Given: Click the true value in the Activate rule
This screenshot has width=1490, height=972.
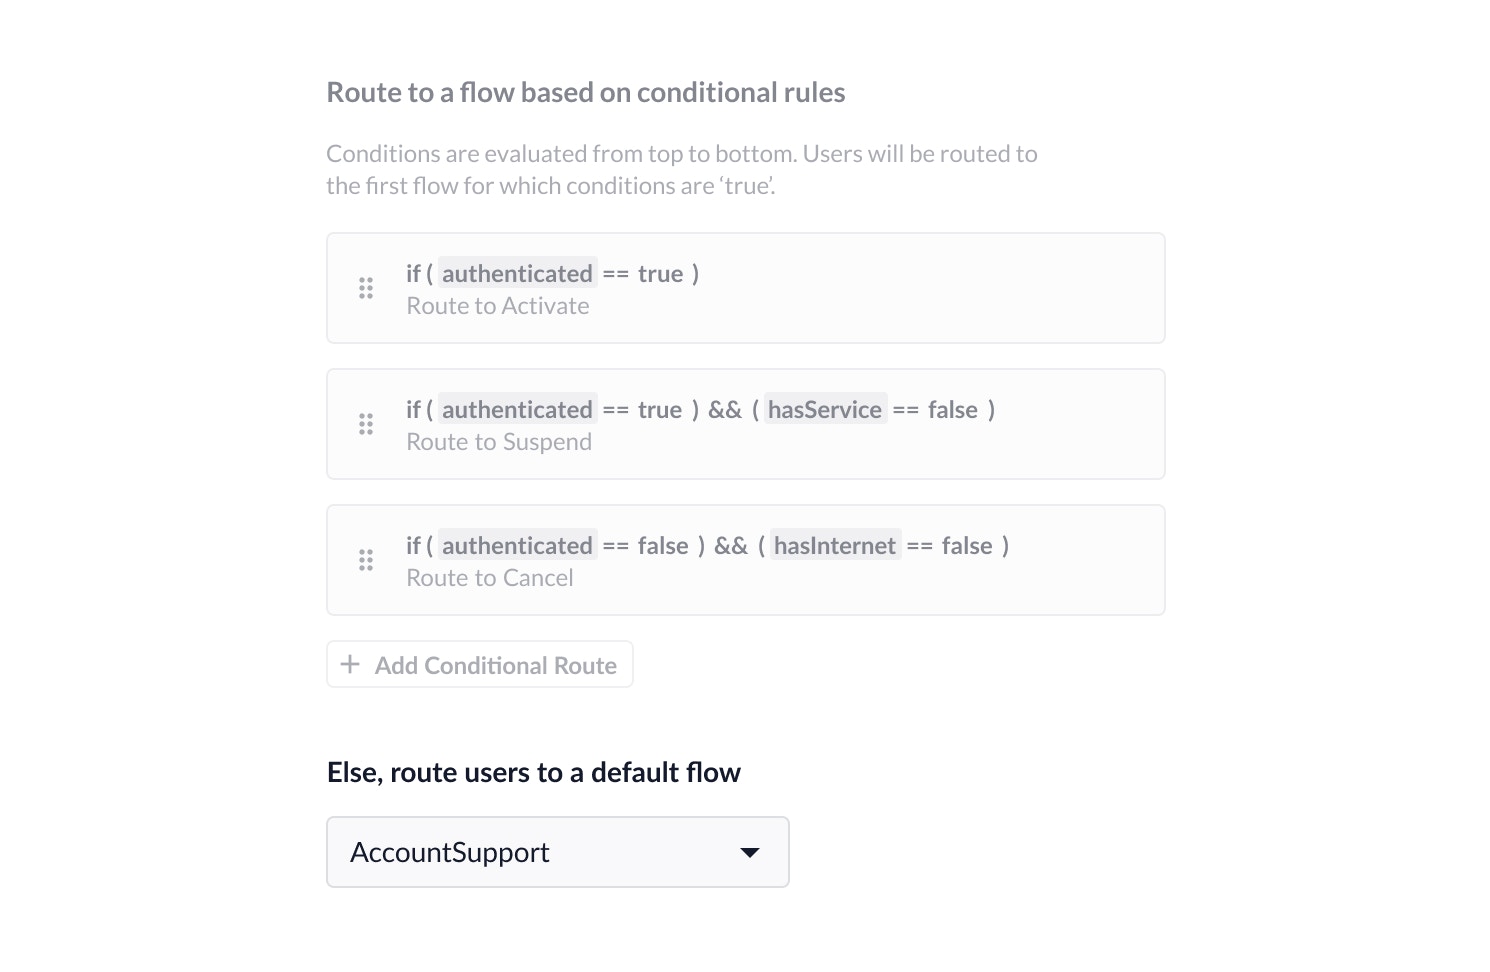Looking at the screenshot, I should [x=660, y=274].
